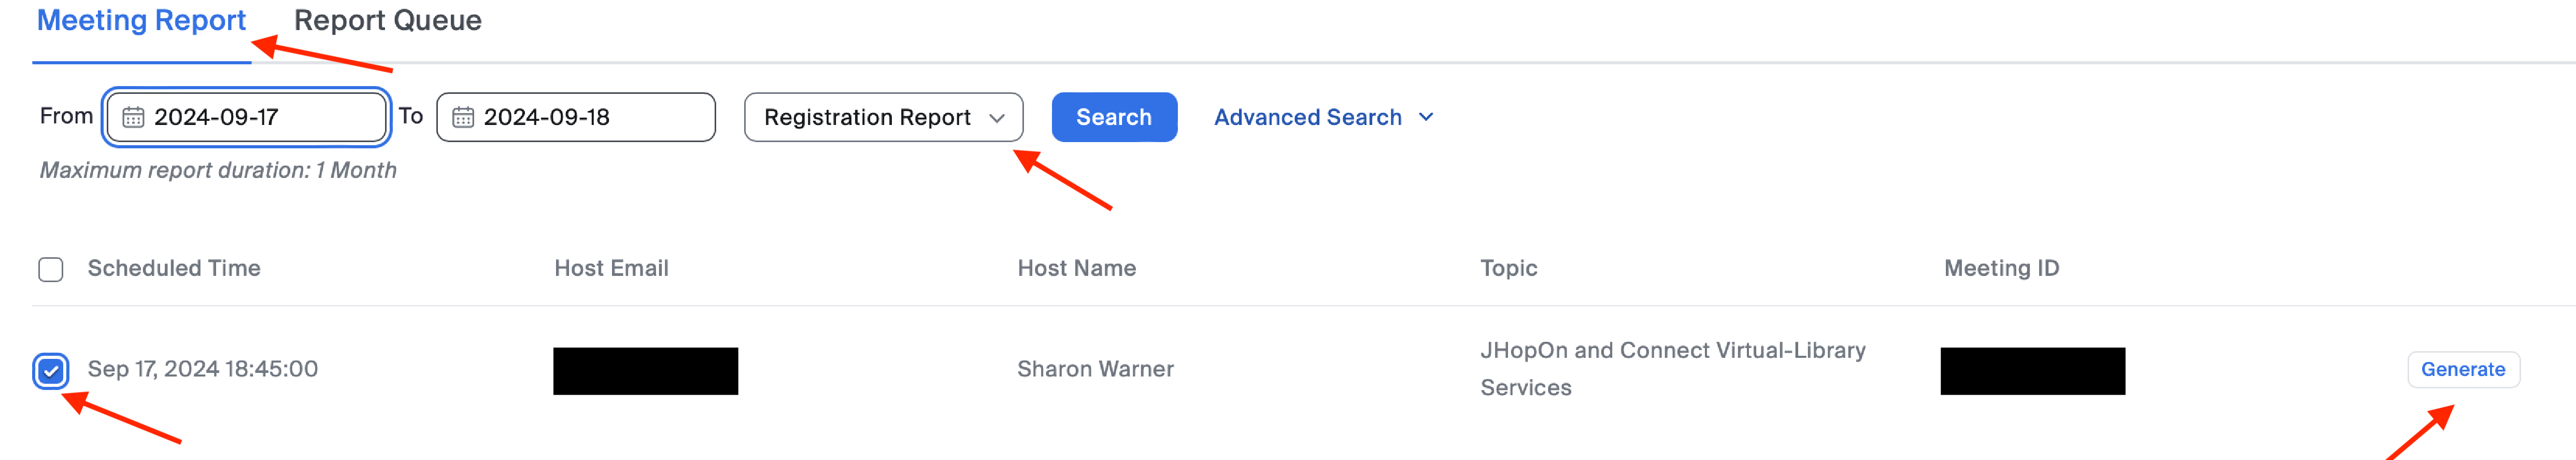Click the Host Email column header

click(x=611, y=268)
